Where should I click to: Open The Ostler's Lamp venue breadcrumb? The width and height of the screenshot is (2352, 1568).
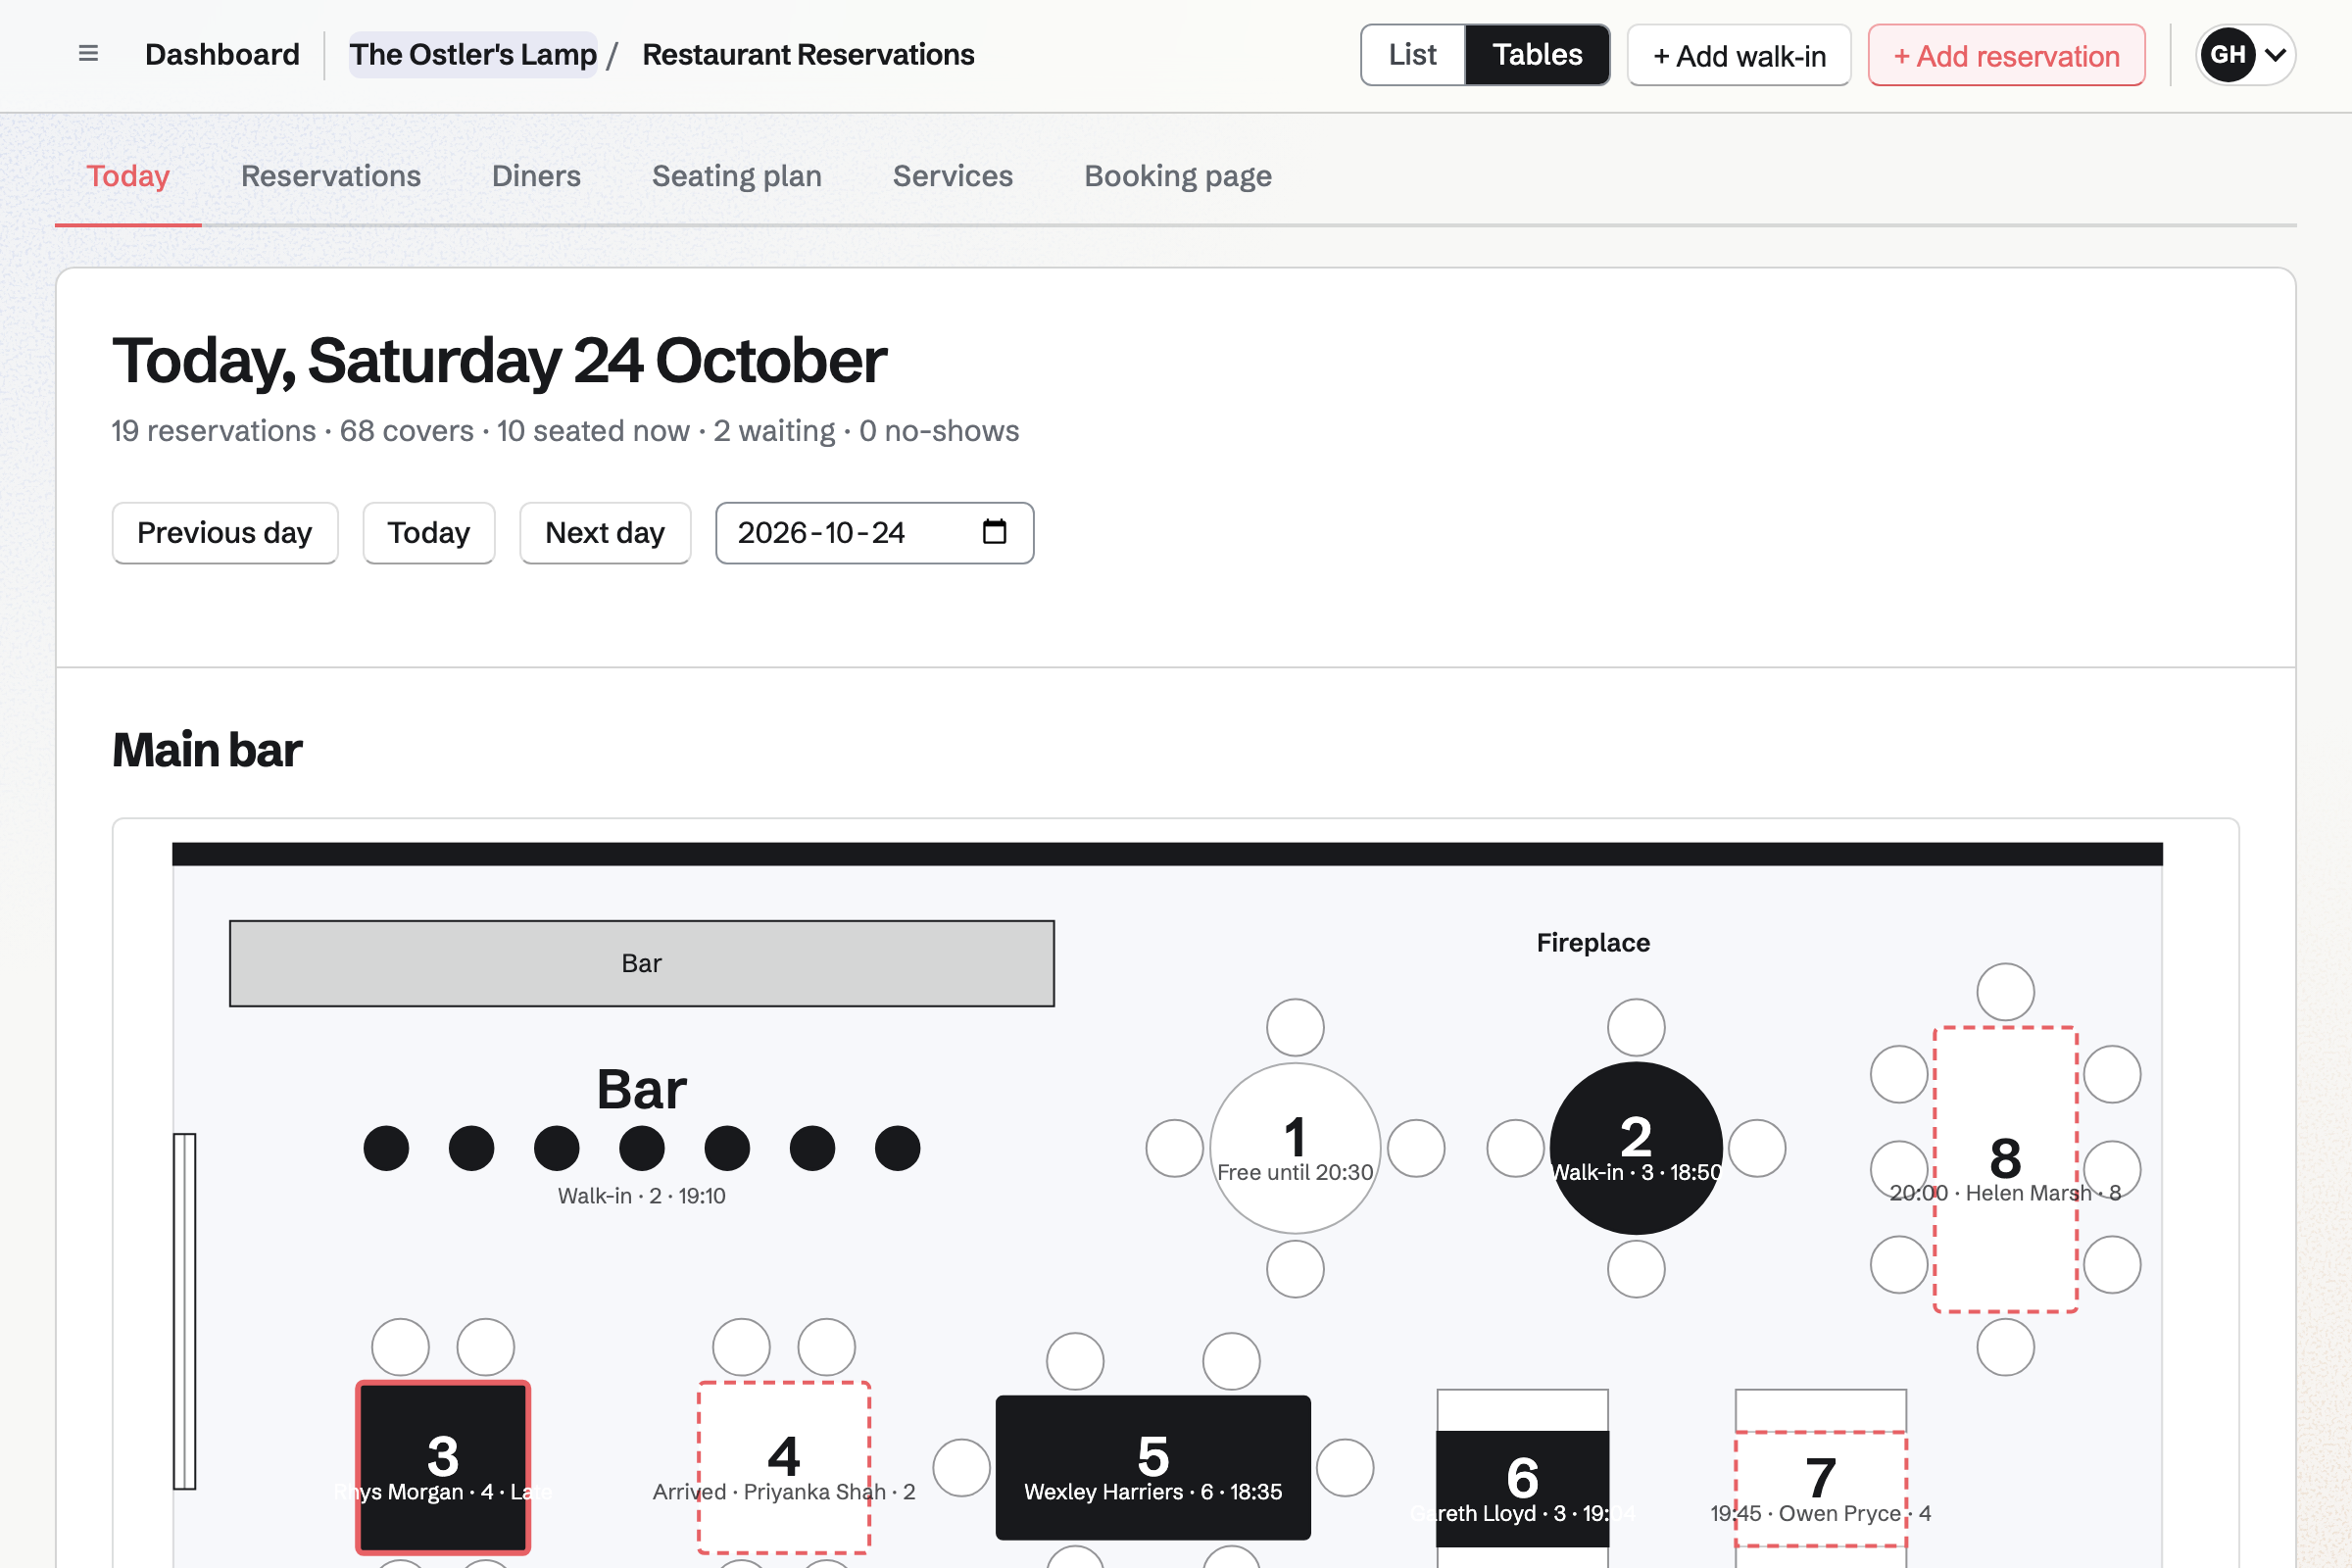(x=473, y=55)
